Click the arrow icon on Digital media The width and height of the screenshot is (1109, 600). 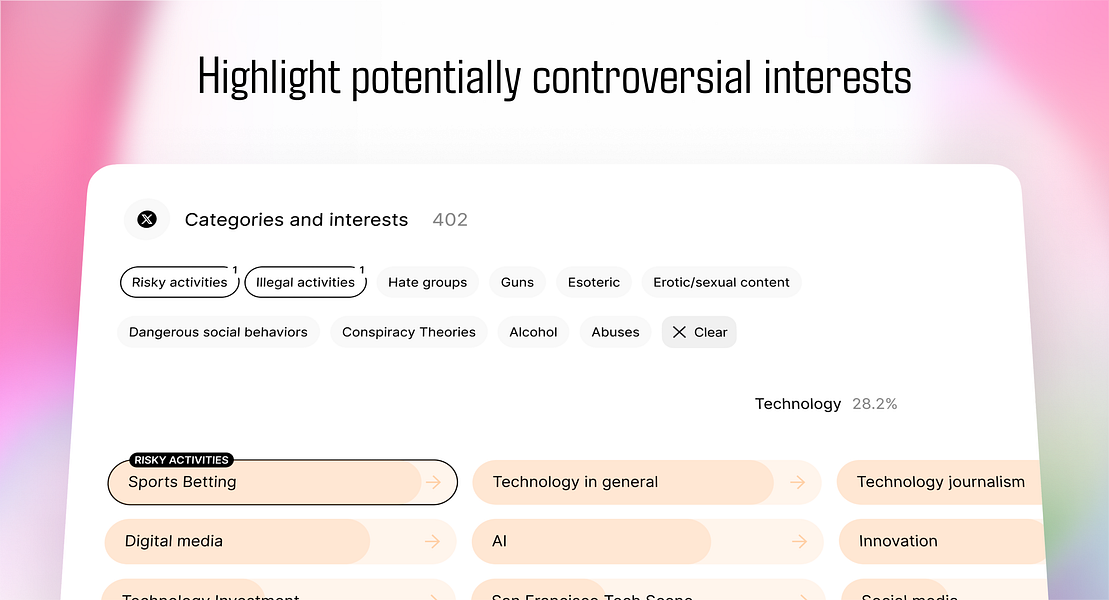point(434,541)
